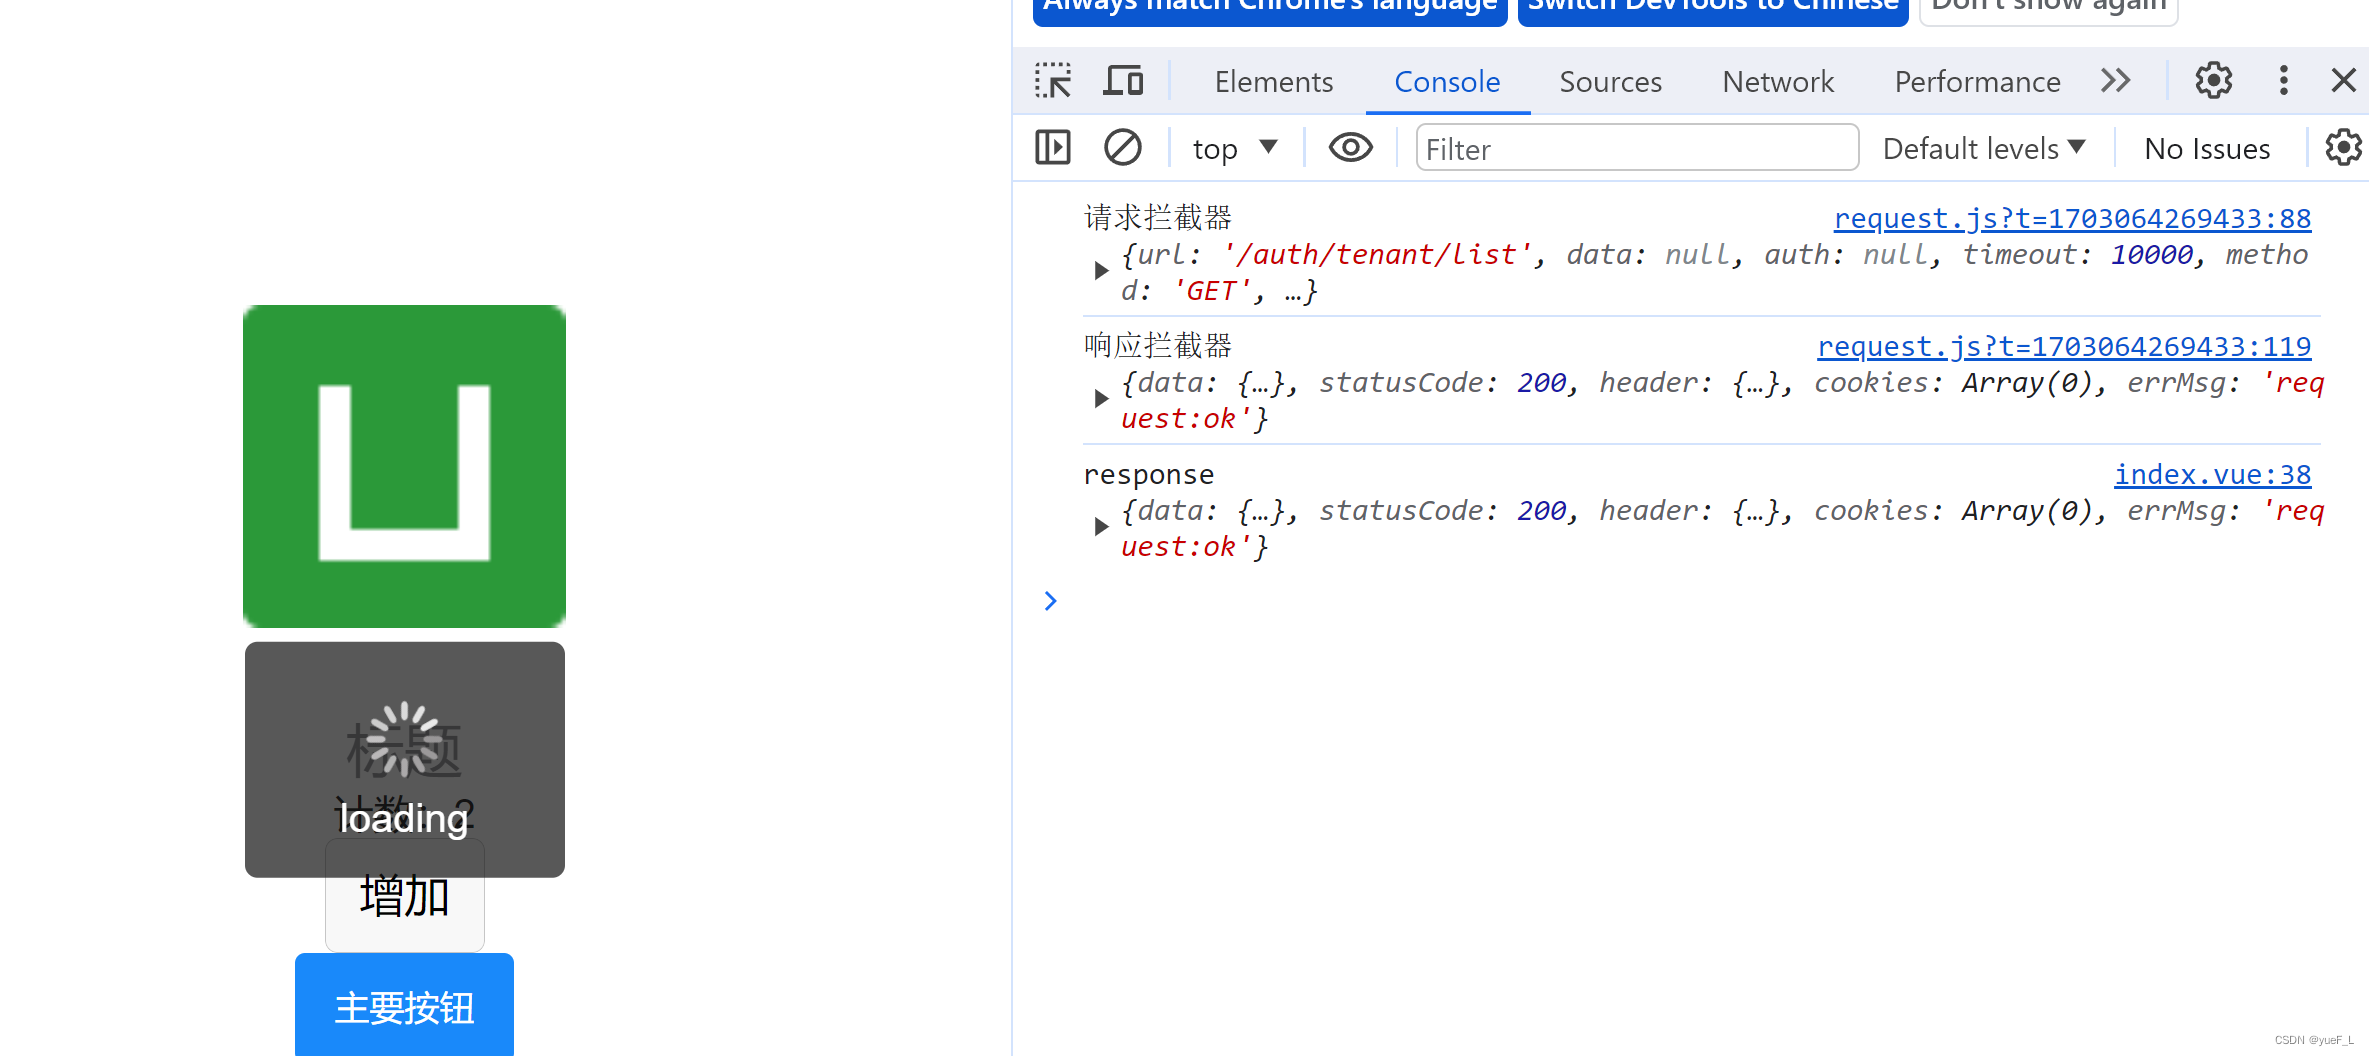Open the top JavaScript context dropdown
This screenshot has width=2369, height=1056.
[1235, 149]
